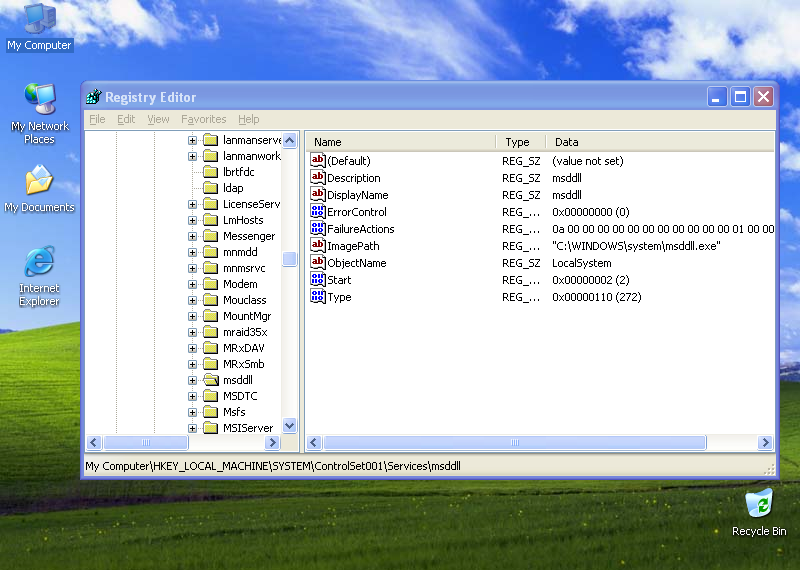This screenshot has width=800, height=570.
Task: Click tree pane scroll left arrow
Action: [94, 442]
